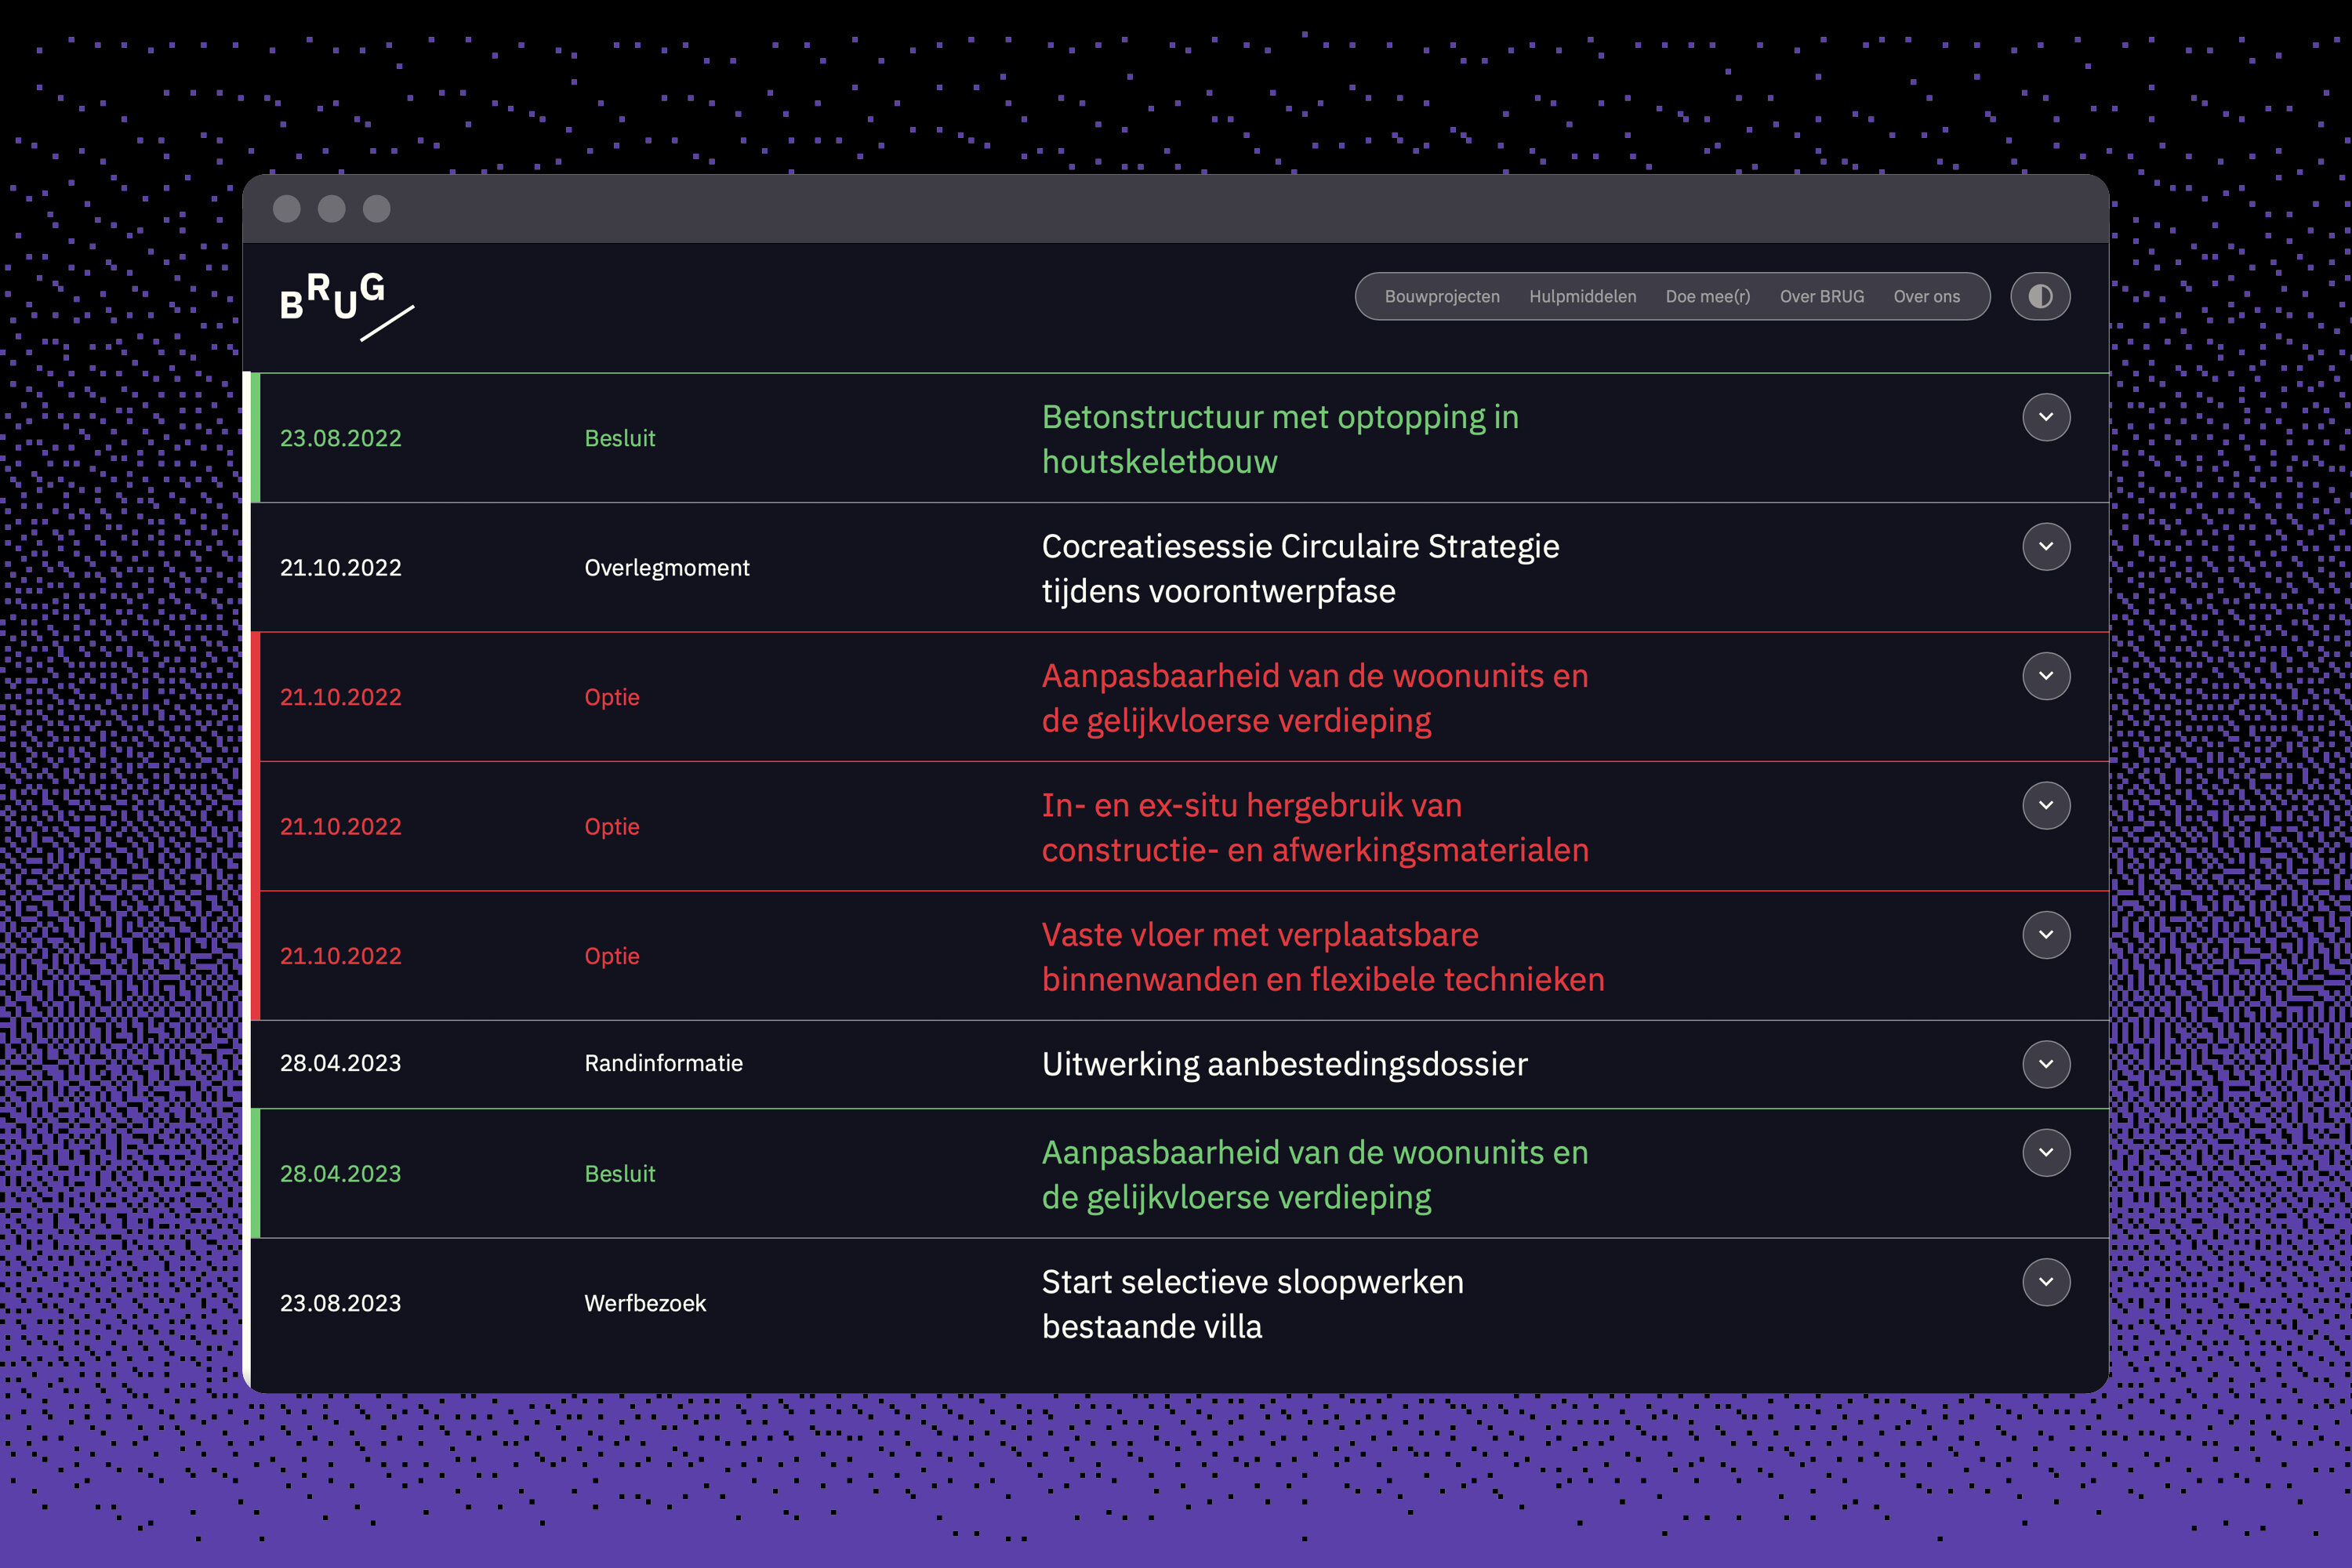
Task: Expand the green Aanpasbaarheid van de woonunits decision
Action: pos(2046,1152)
